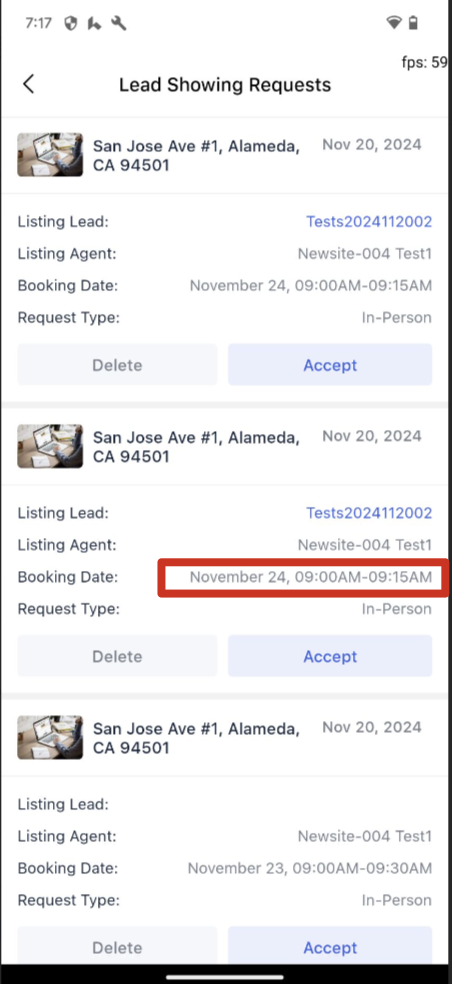The height and width of the screenshot is (984, 452).
Task: Accept the first showing request
Action: [x=330, y=365]
